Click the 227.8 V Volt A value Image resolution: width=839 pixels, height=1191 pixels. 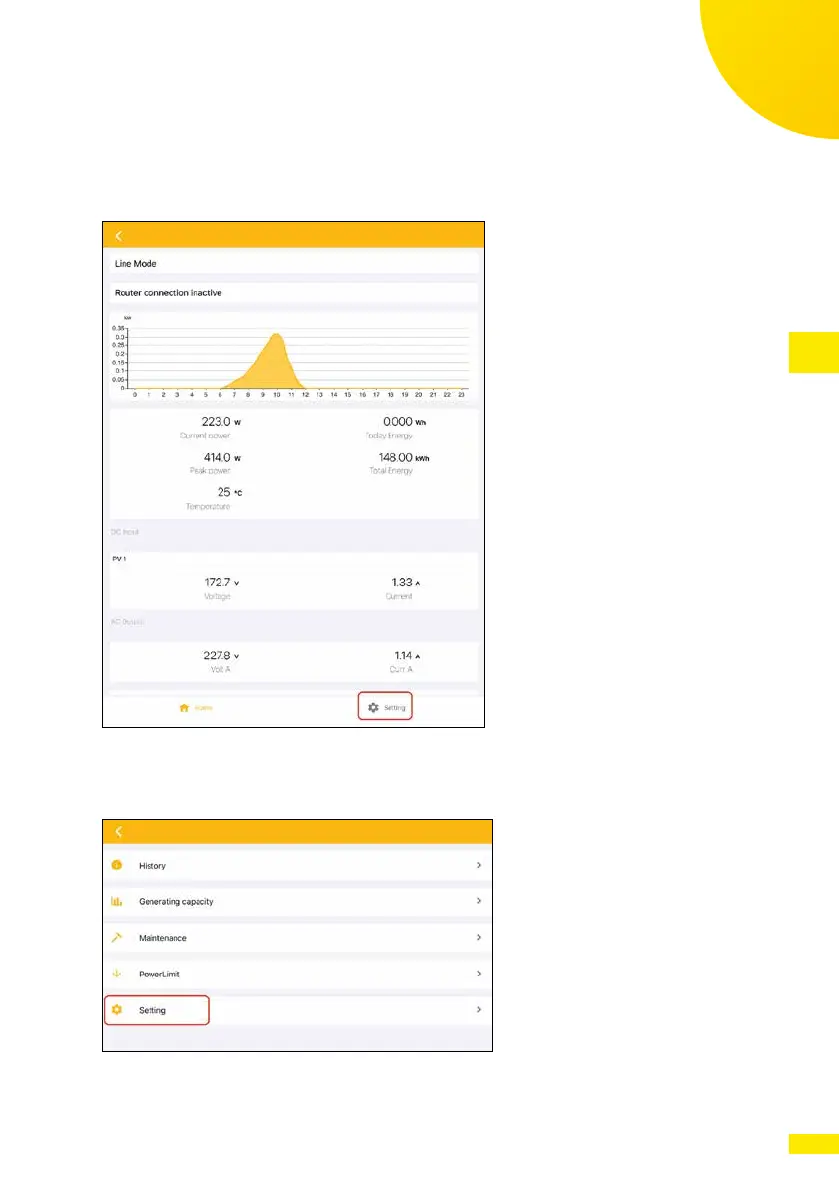pyautogui.click(x=221, y=655)
